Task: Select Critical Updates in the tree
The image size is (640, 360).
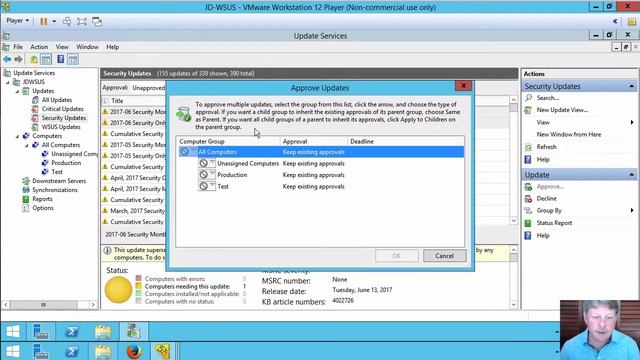Action: click(62, 109)
